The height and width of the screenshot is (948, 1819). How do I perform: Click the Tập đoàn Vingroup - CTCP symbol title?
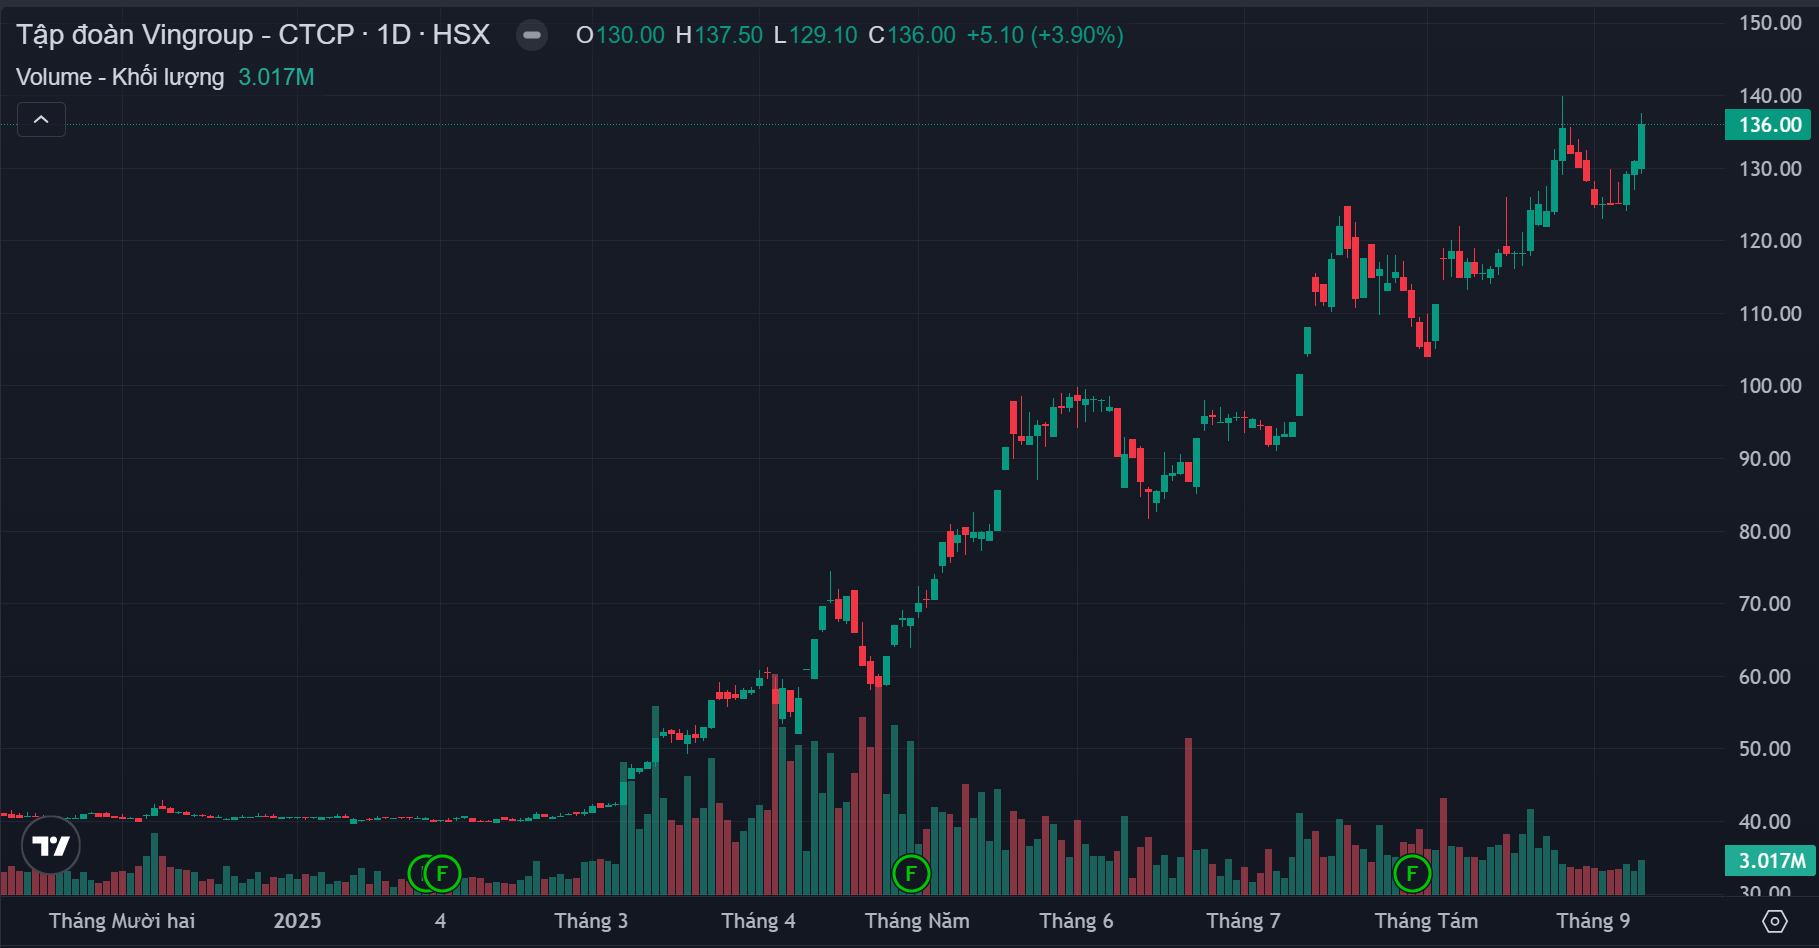[x=185, y=35]
